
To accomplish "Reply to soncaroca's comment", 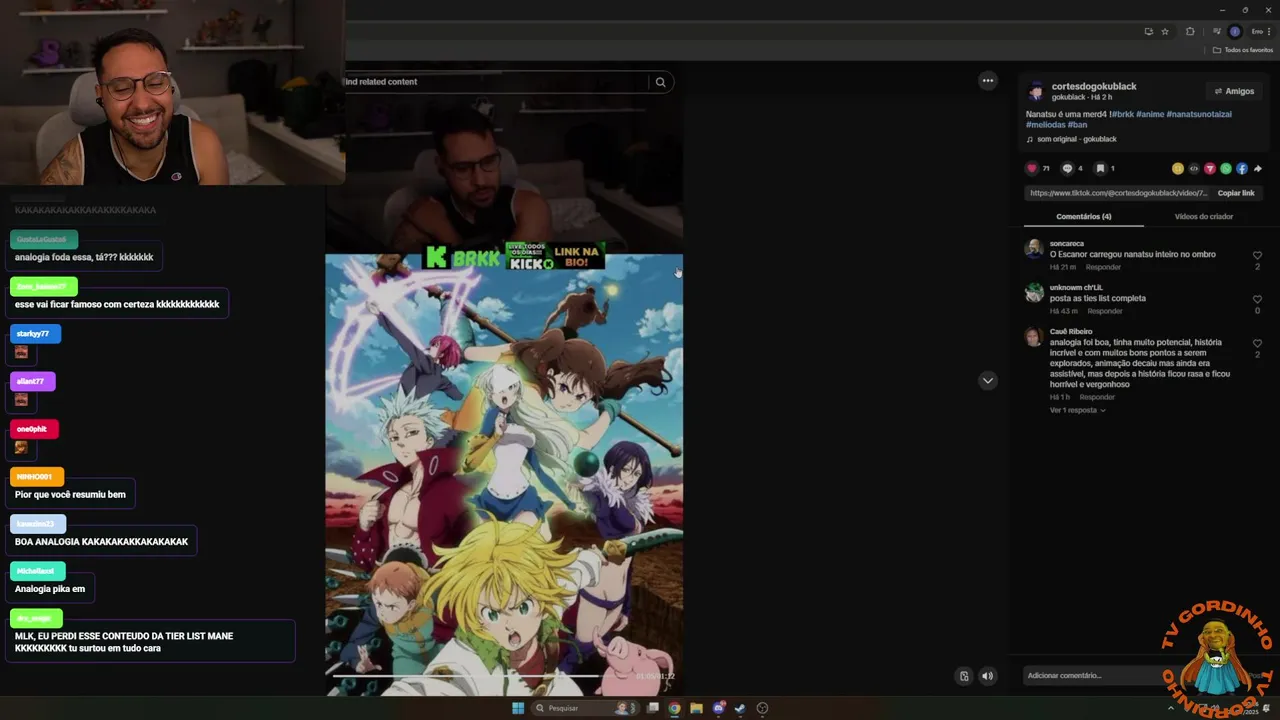I will click(1103, 267).
